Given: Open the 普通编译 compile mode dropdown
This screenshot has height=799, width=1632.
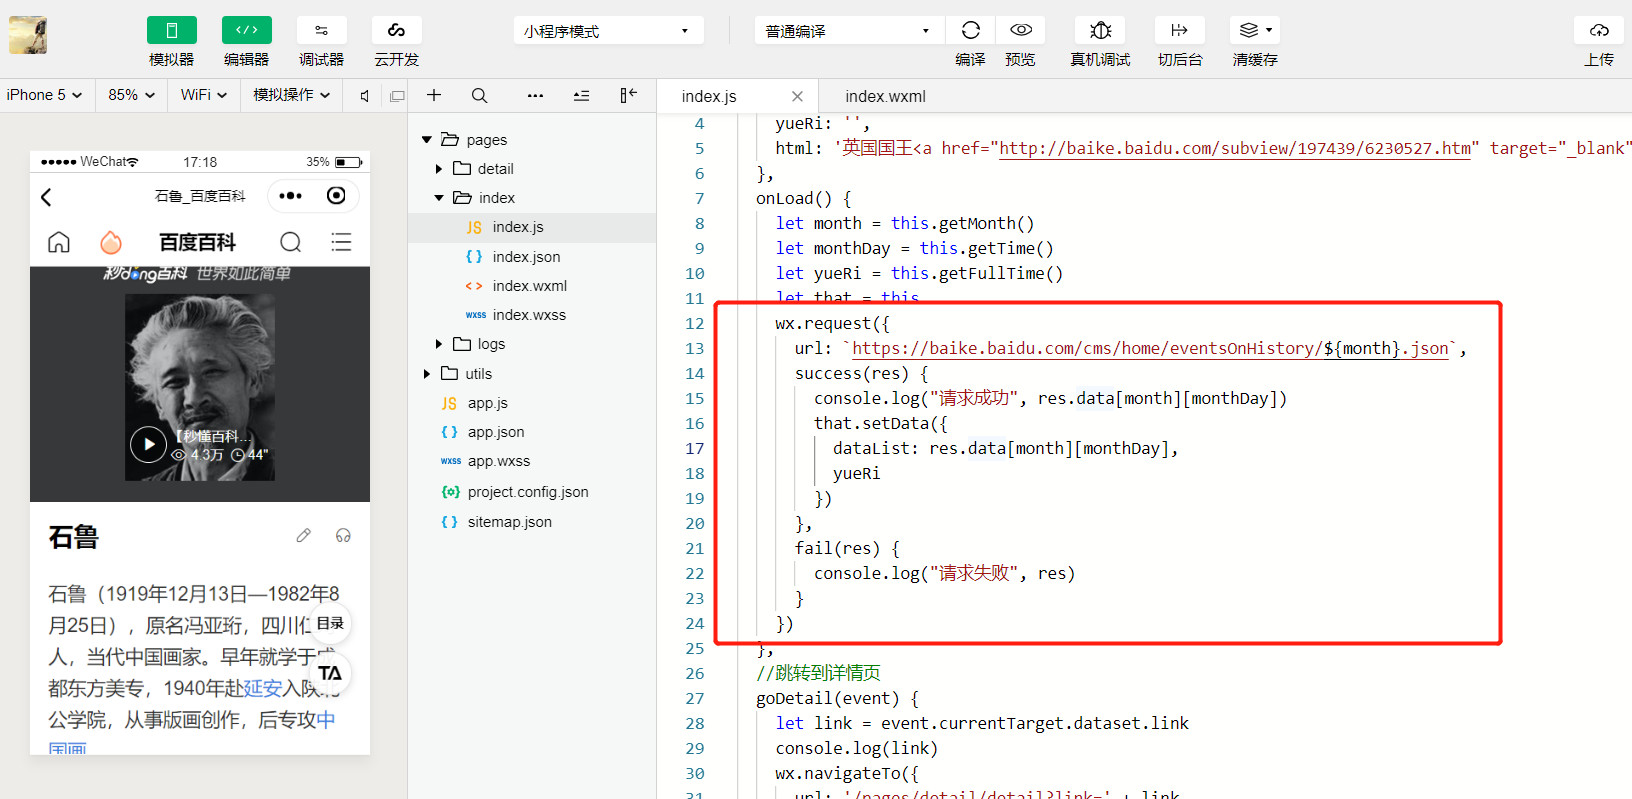Looking at the screenshot, I should pos(848,31).
